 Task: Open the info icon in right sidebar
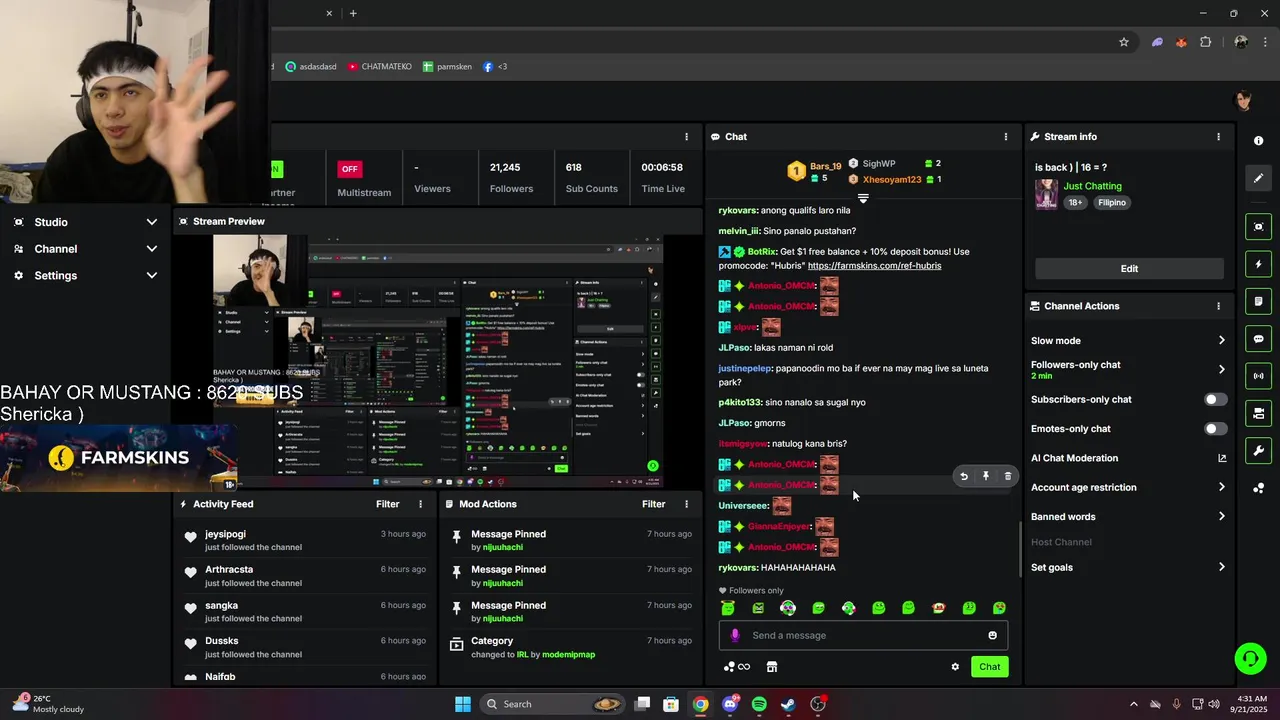[1259, 141]
